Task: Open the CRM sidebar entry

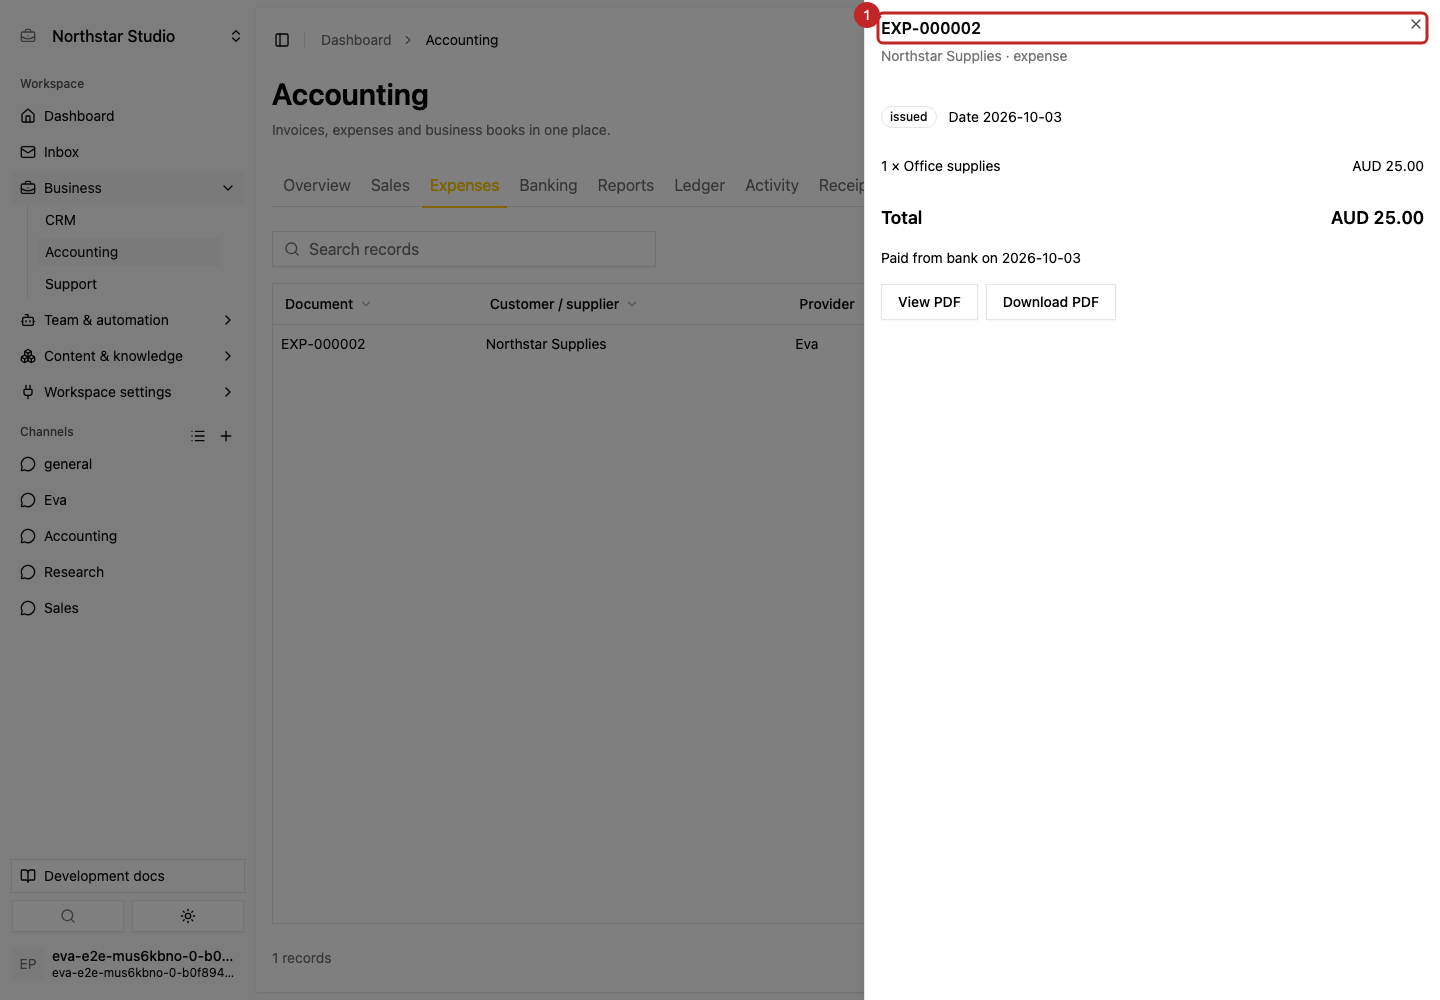Action: pos(128,220)
